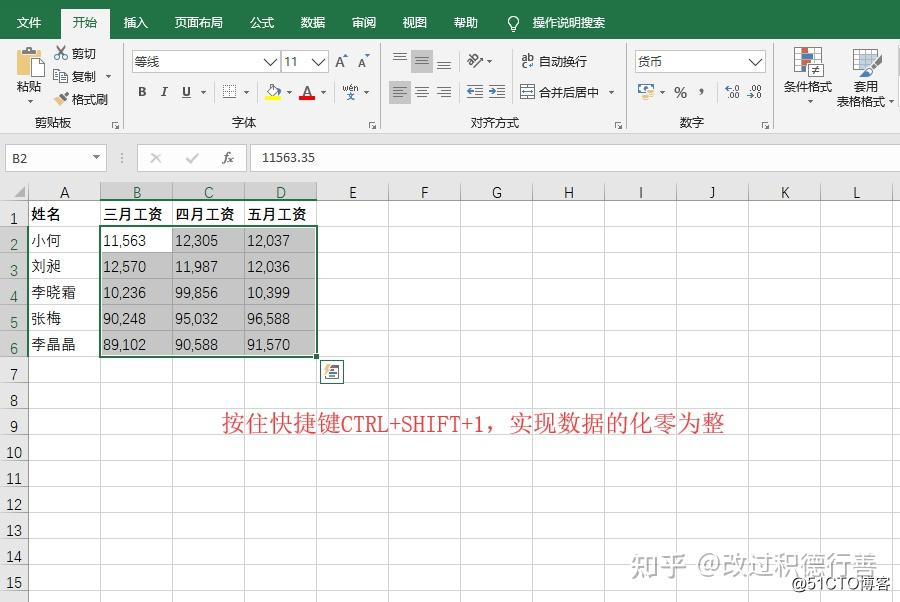Expand the font size dropdown
This screenshot has width=900, height=602.
[317, 60]
